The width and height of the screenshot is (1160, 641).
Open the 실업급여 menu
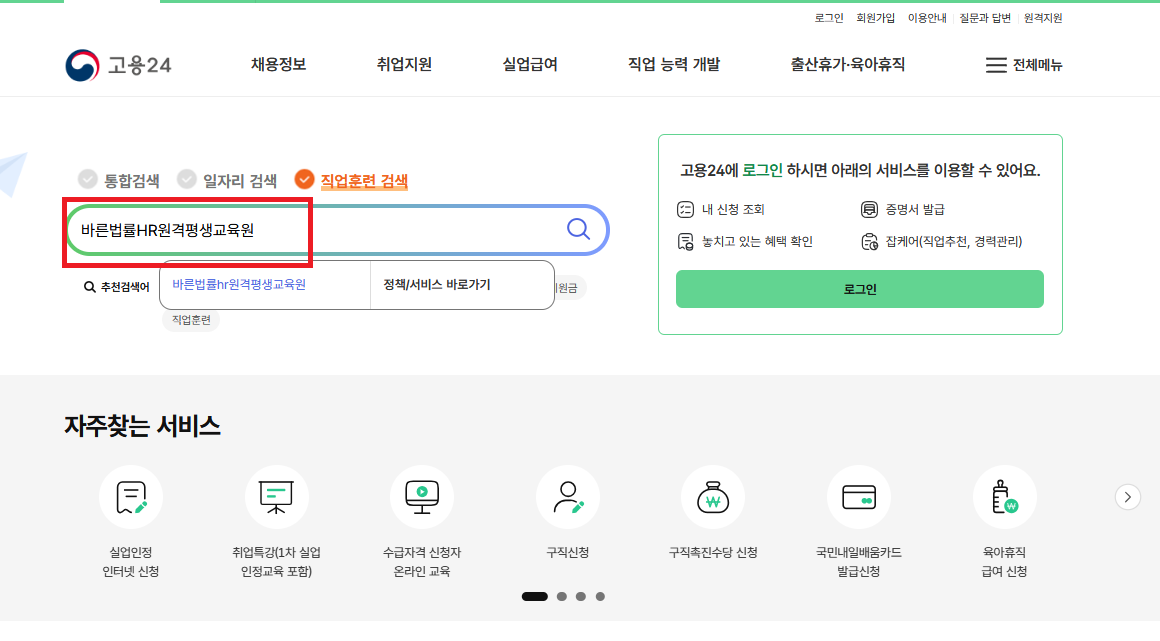click(530, 65)
